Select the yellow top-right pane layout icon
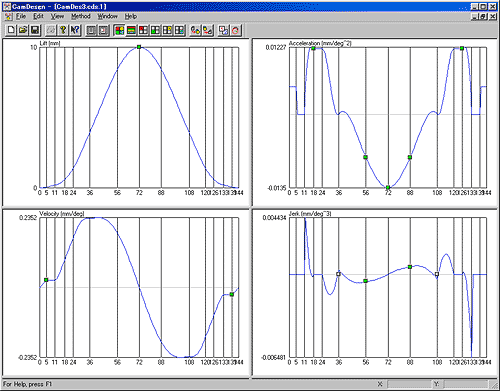Viewport: 500px width, 391px height. pyautogui.click(x=167, y=30)
